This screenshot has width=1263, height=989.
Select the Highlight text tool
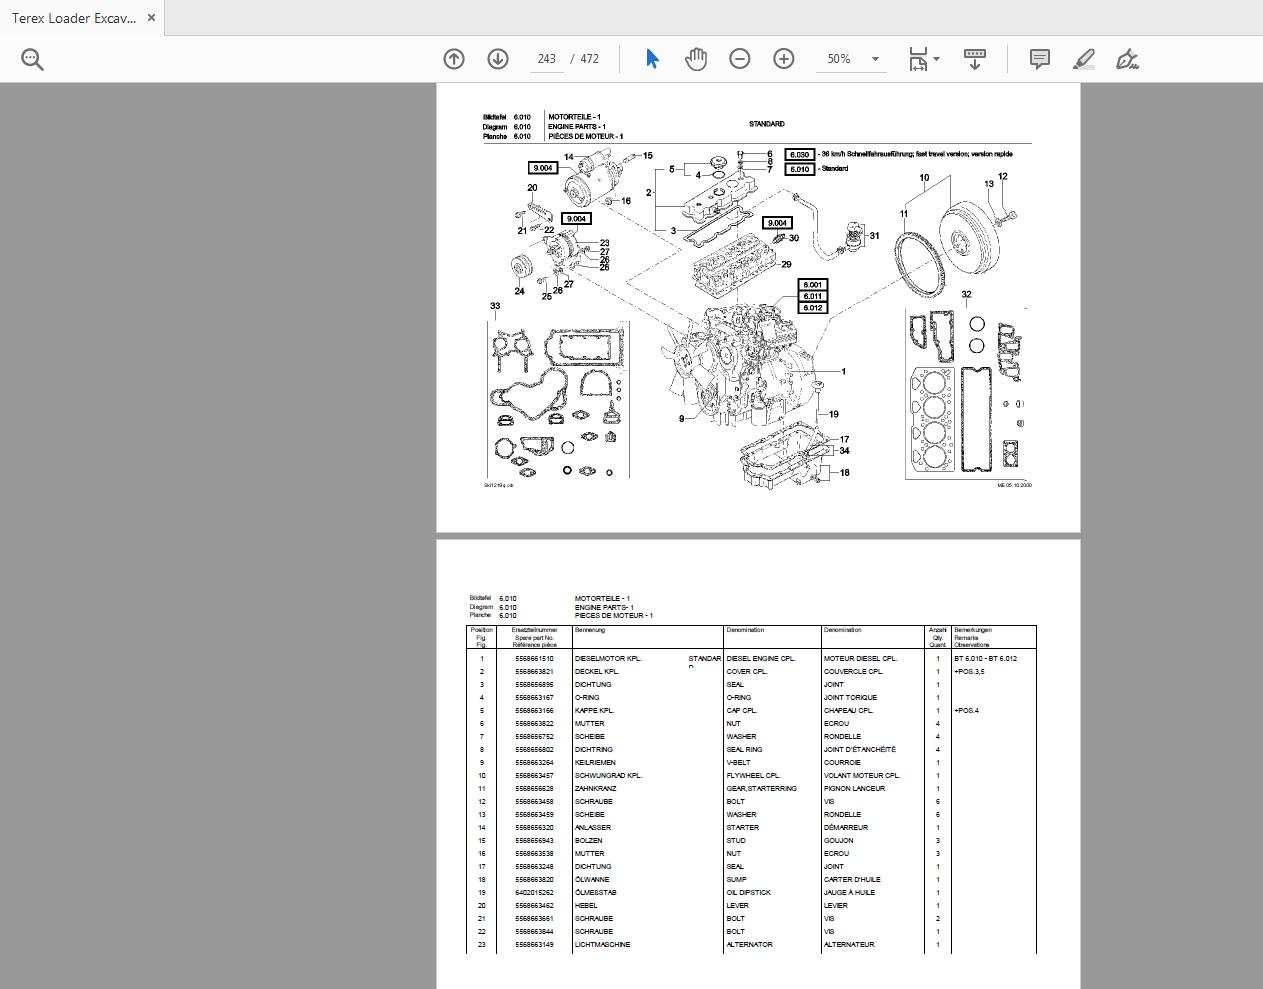pyautogui.click(x=1083, y=59)
